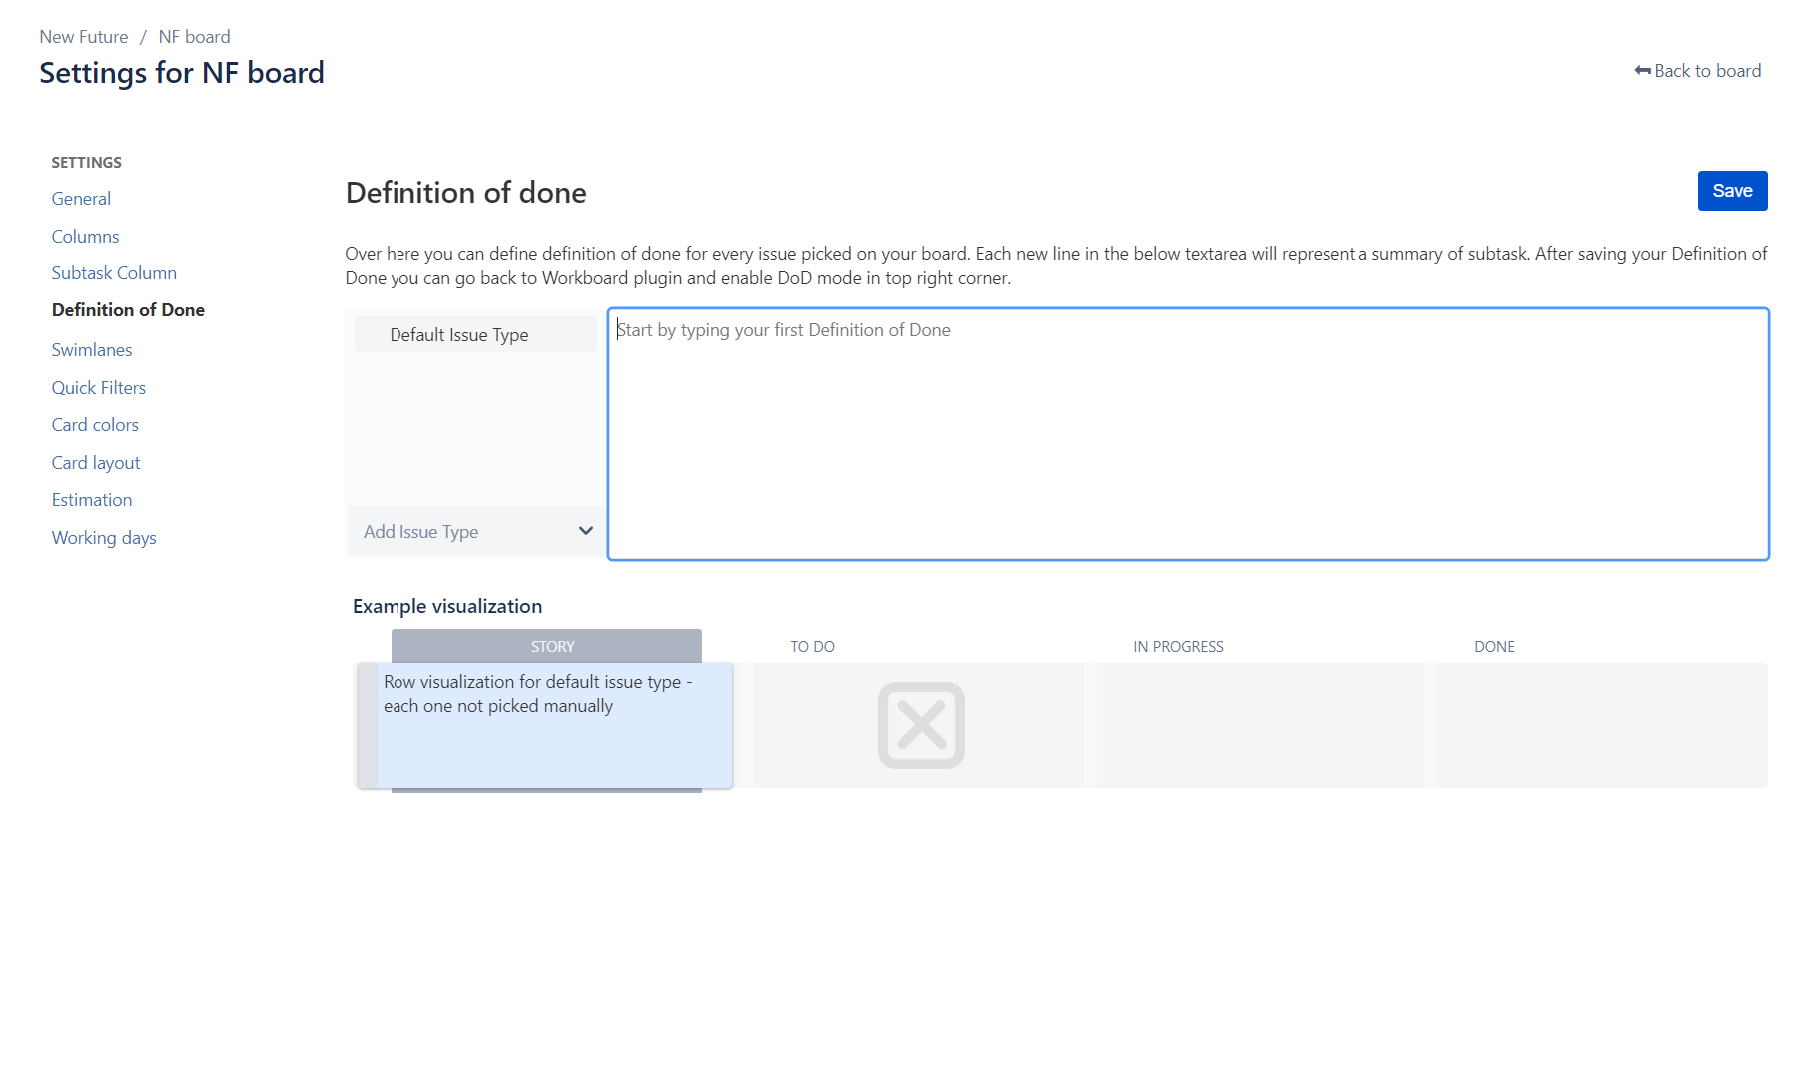Return via Back to board link
Screen dimensions: 1808x1080
pos(1698,71)
